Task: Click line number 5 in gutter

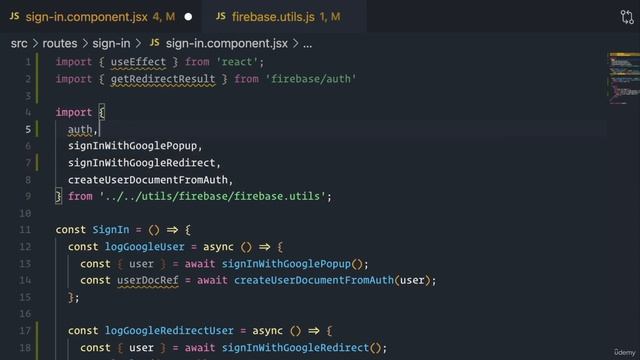Action: point(28,129)
